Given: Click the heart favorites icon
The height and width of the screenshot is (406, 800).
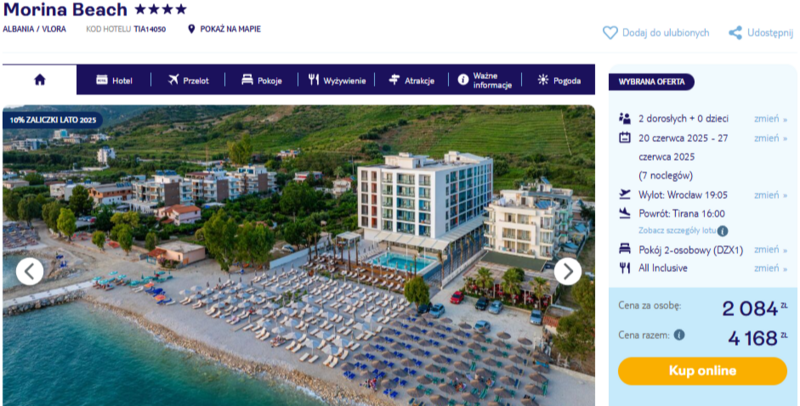Looking at the screenshot, I should click(x=610, y=33).
